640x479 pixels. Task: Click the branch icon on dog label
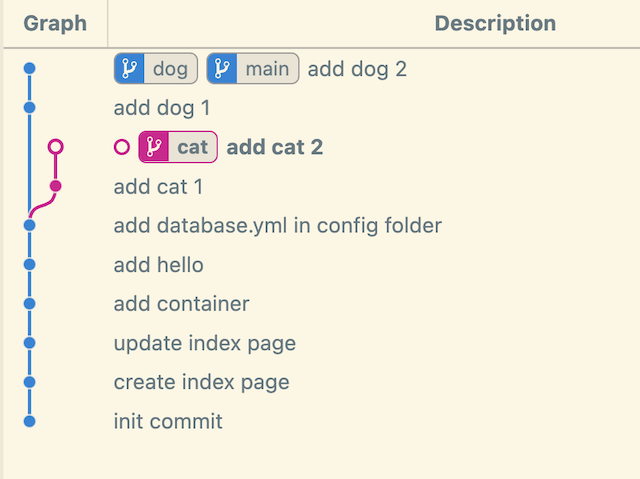[x=129, y=69]
